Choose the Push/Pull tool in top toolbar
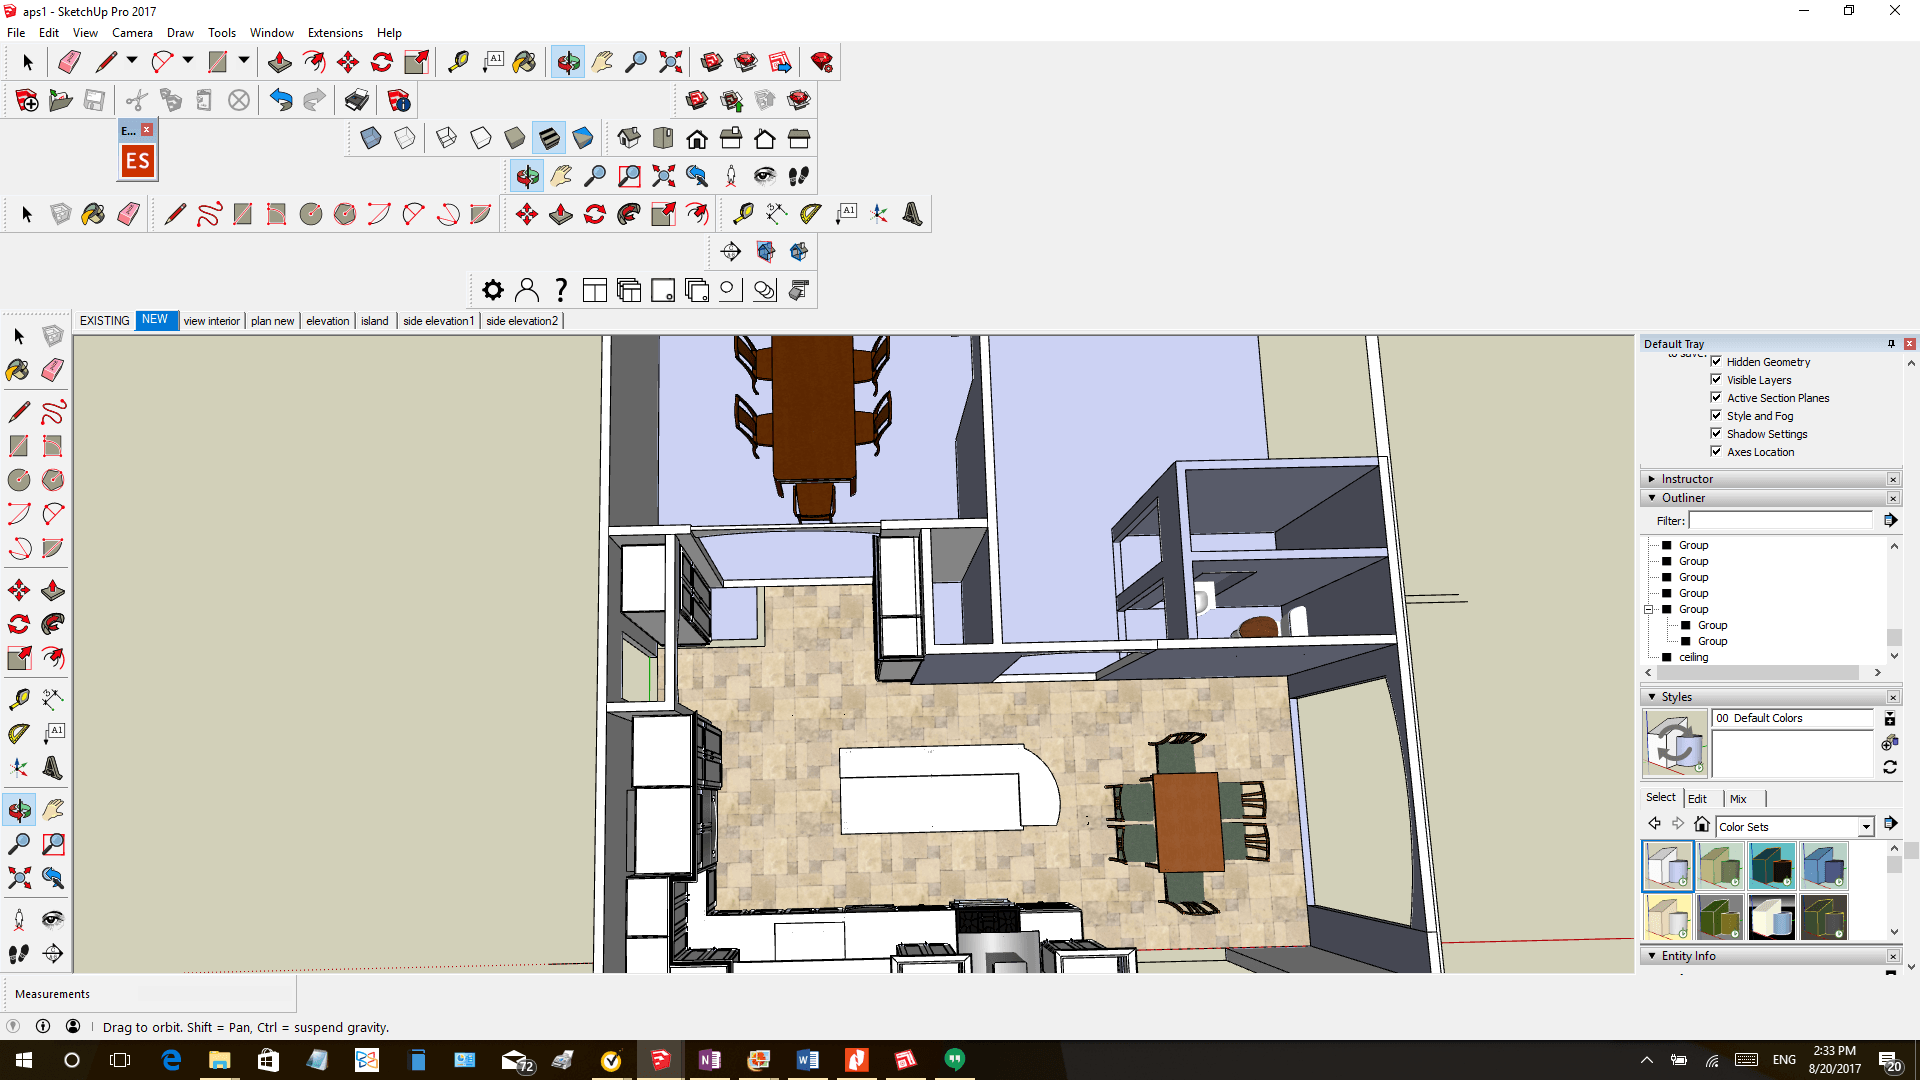Screen dimensions: 1920x1080 coord(280,62)
